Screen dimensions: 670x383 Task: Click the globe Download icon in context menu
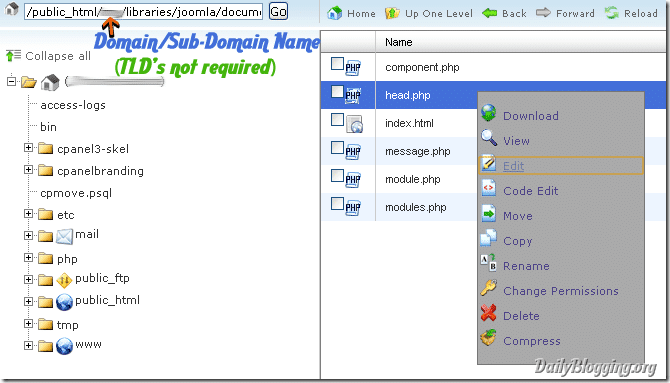coord(488,113)
